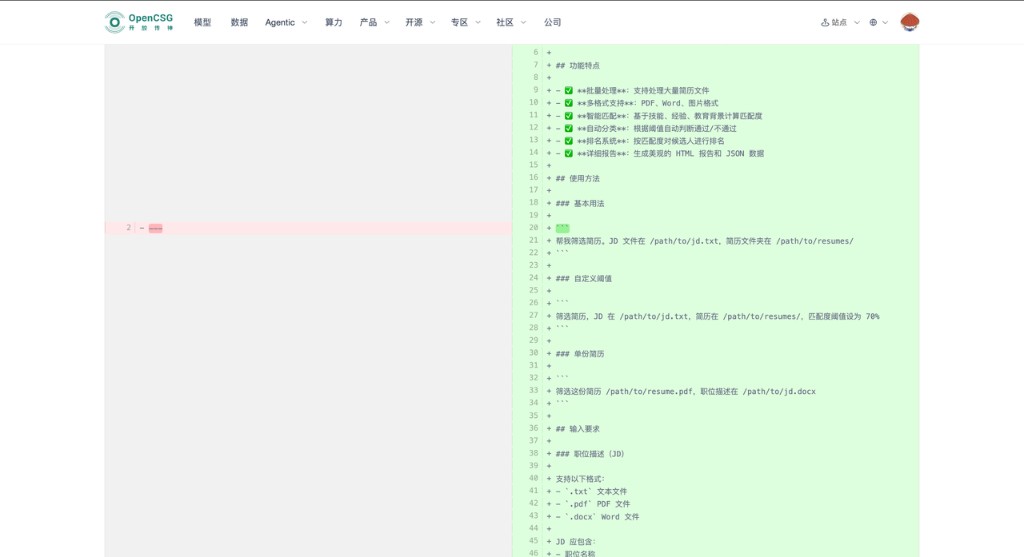Image resolution: width=1024 pixels, height=557 pixels.
Task: Click the '## 使用方法' heading line
Action: (x=578, y=178)
